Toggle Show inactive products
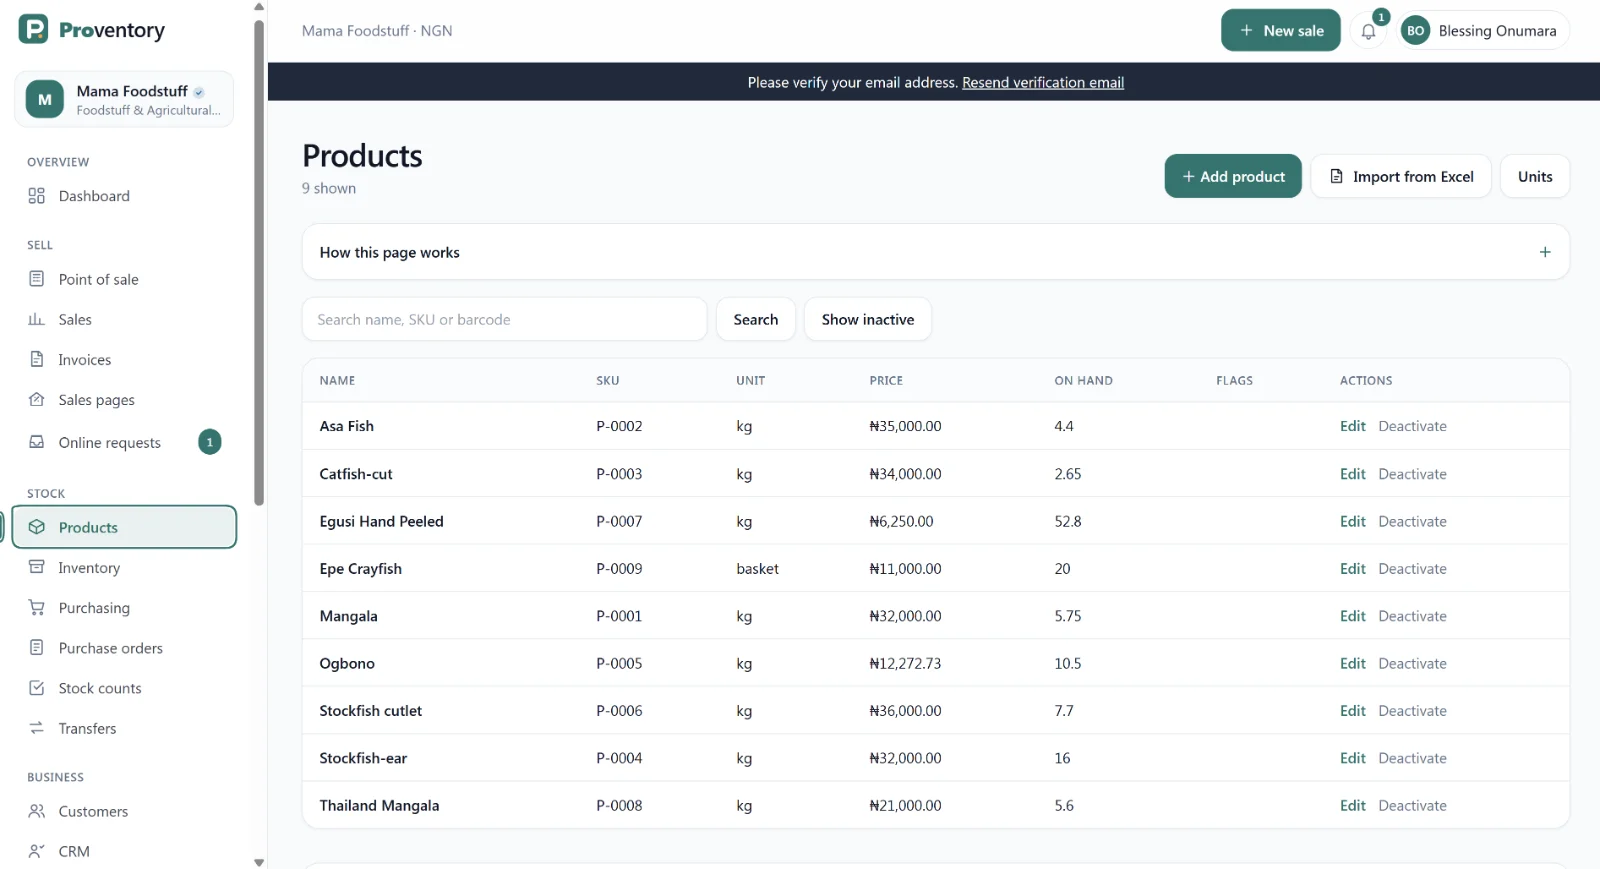This screenshot has width=1600, height=869. pyautogui.click(x=867, y=319)
